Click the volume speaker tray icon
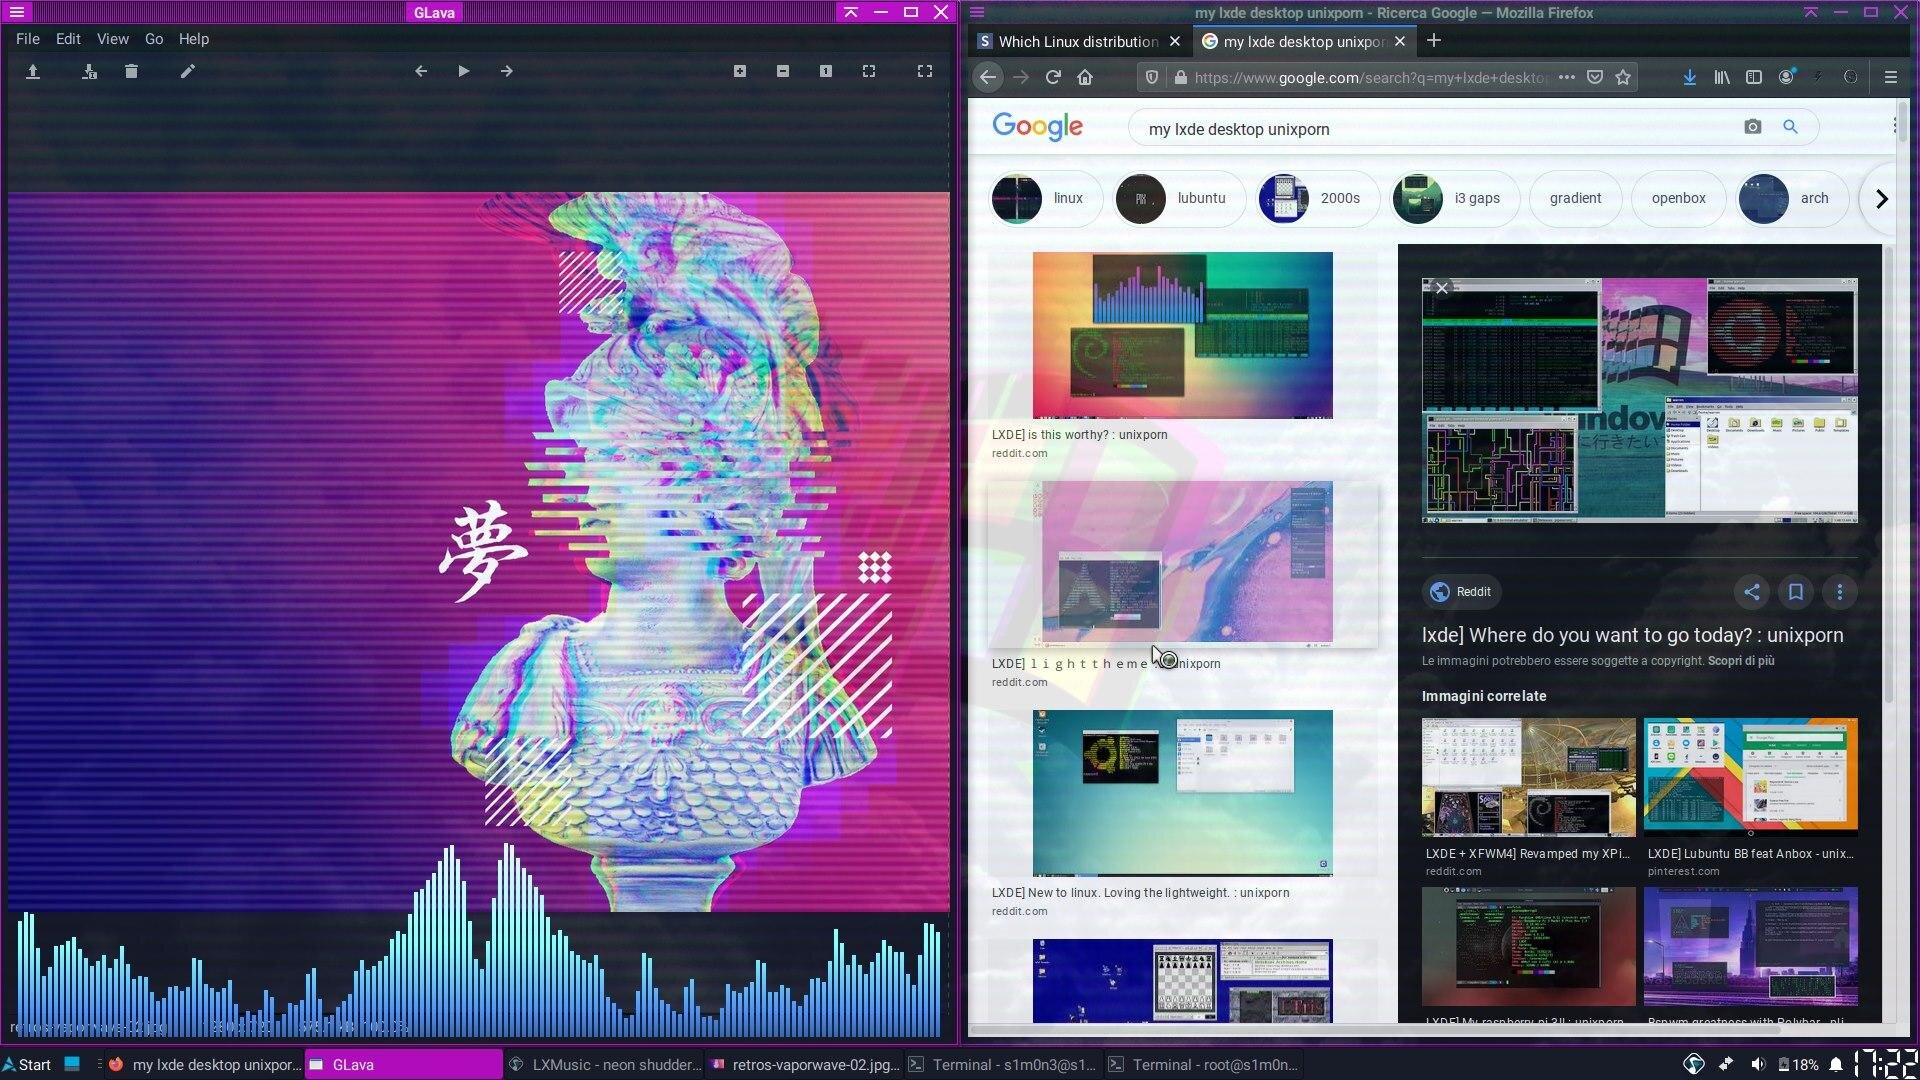 click(1758, 1064)
